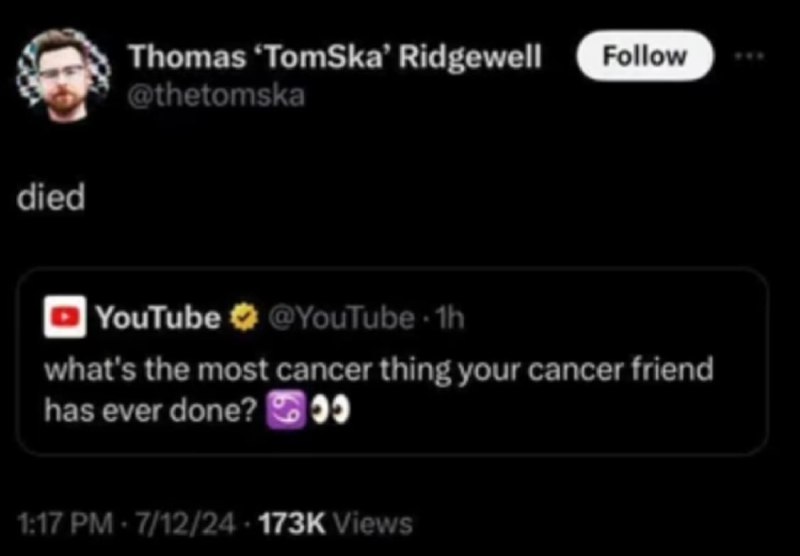
Task: Open the three-dot more options menu
Action: [x=749, y=56]
